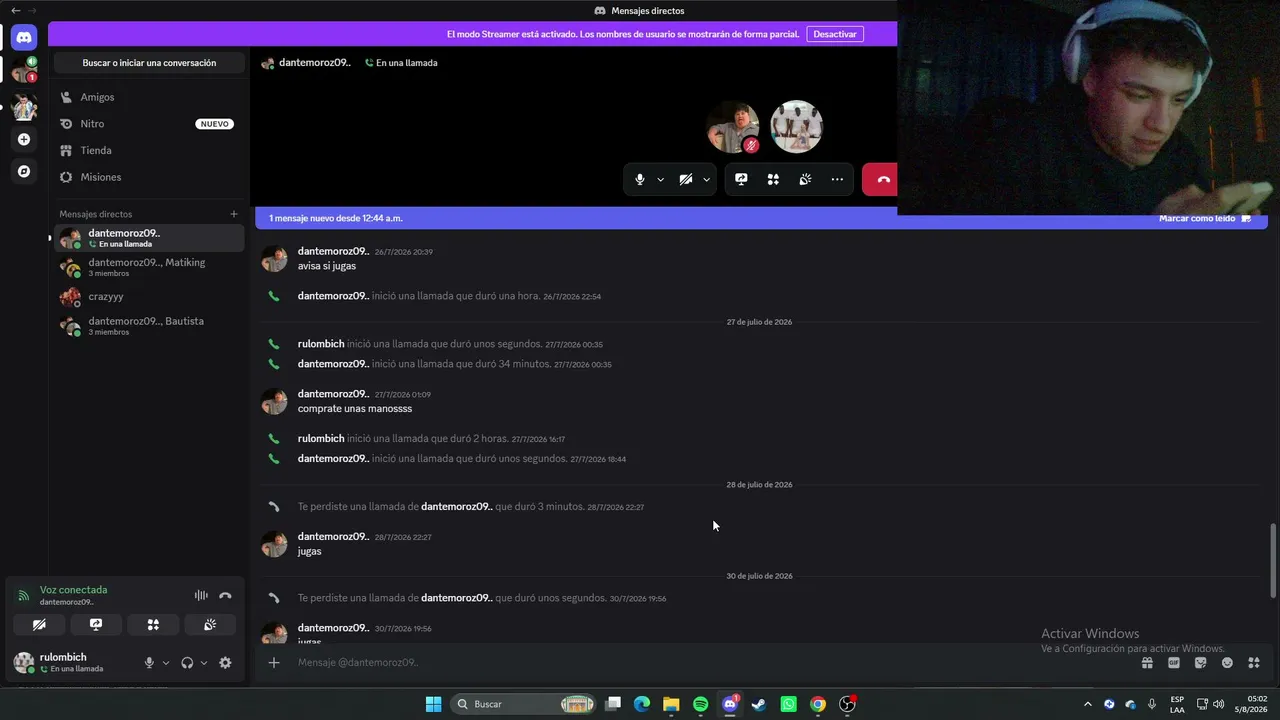Screen dimensions: 1280x720
Task: Expand camera options arrow in call controls
Action: [706, 180]
